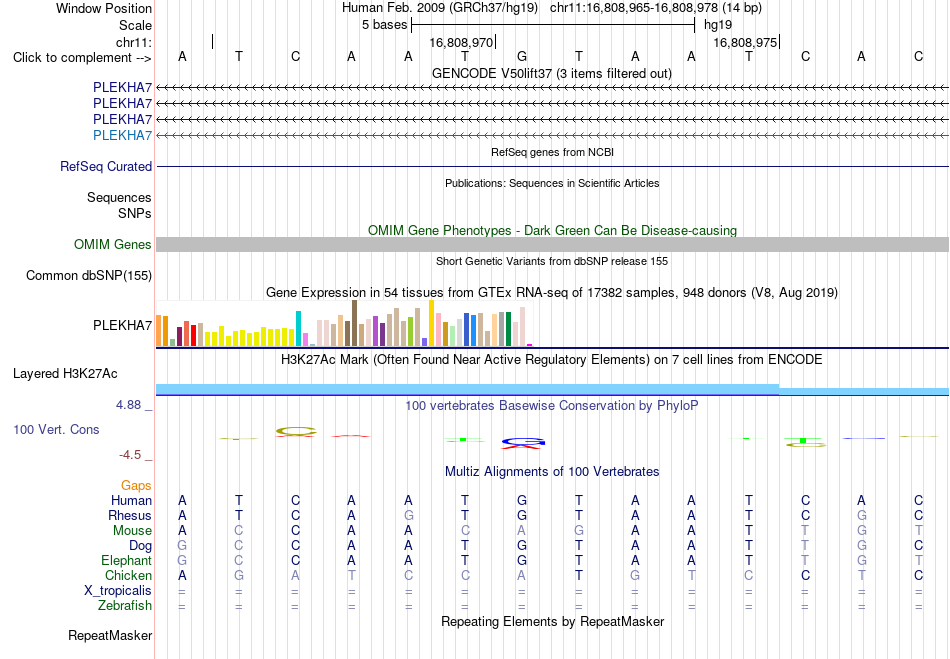Click the blue G logo in PhyloP conservation
Viewport: 950px width, 659px height.
523,442
